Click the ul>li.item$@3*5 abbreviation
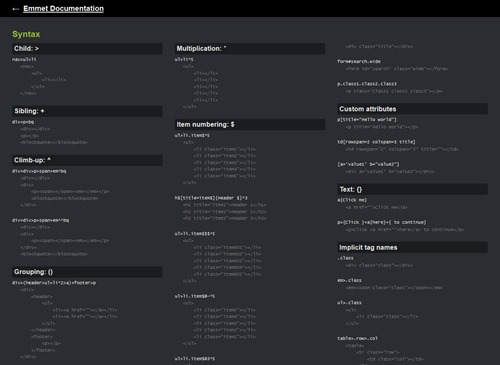The height and width of the screenshot is (365, 500). (195, 359)
